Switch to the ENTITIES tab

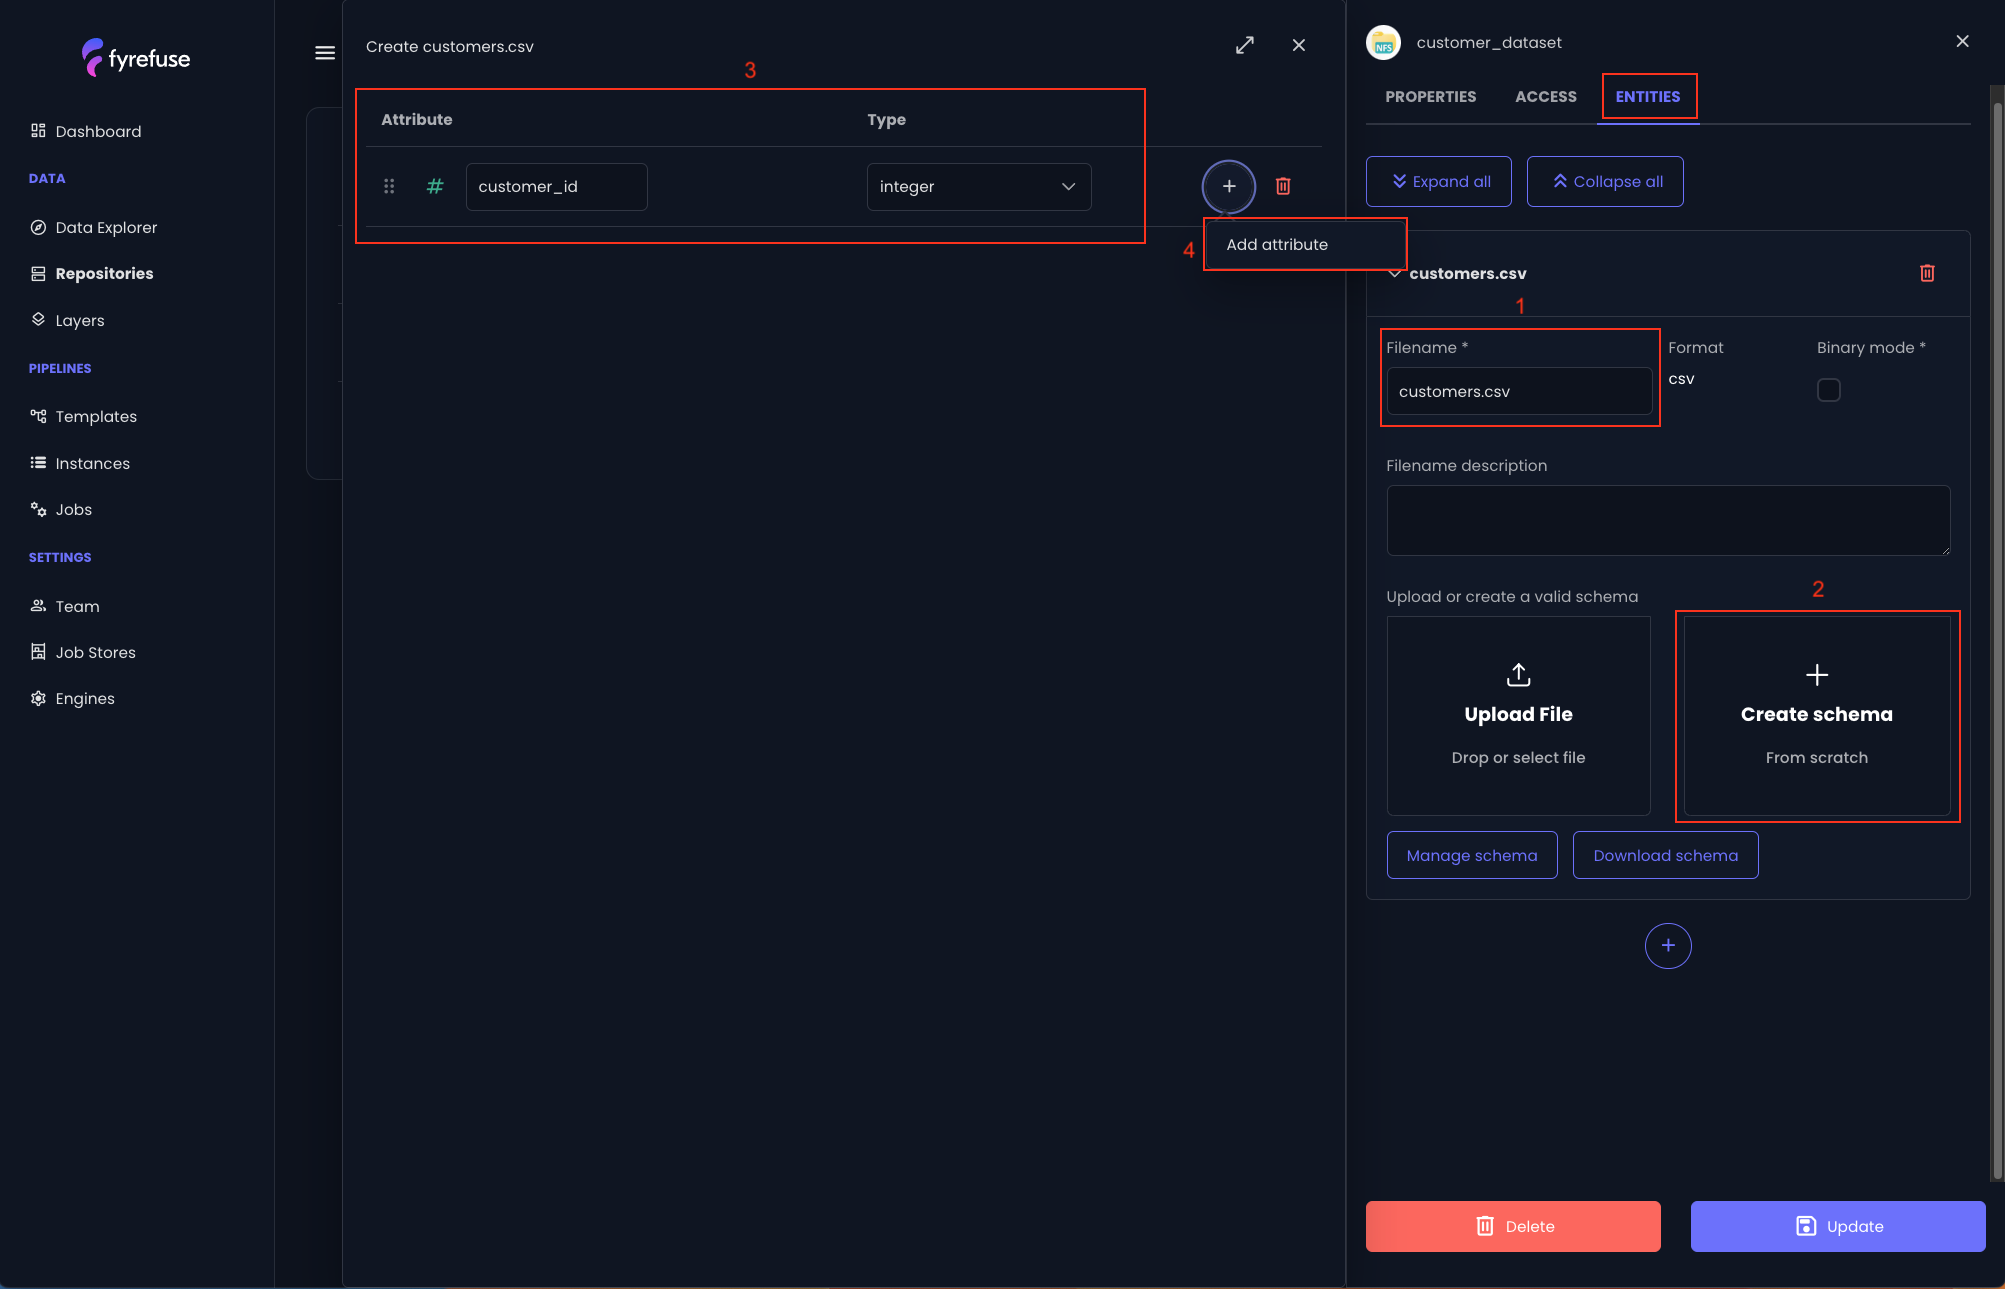[x=1647, y=97]
